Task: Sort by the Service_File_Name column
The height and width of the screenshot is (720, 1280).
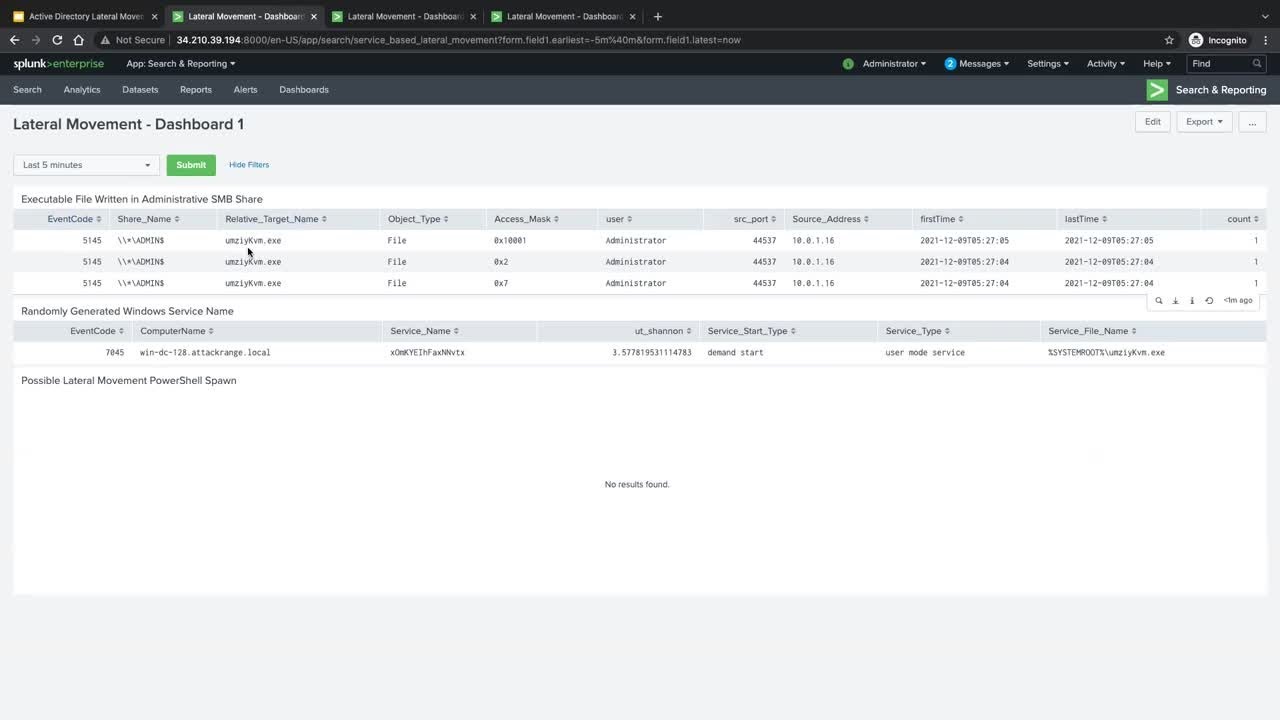Action: point(1092,331)
